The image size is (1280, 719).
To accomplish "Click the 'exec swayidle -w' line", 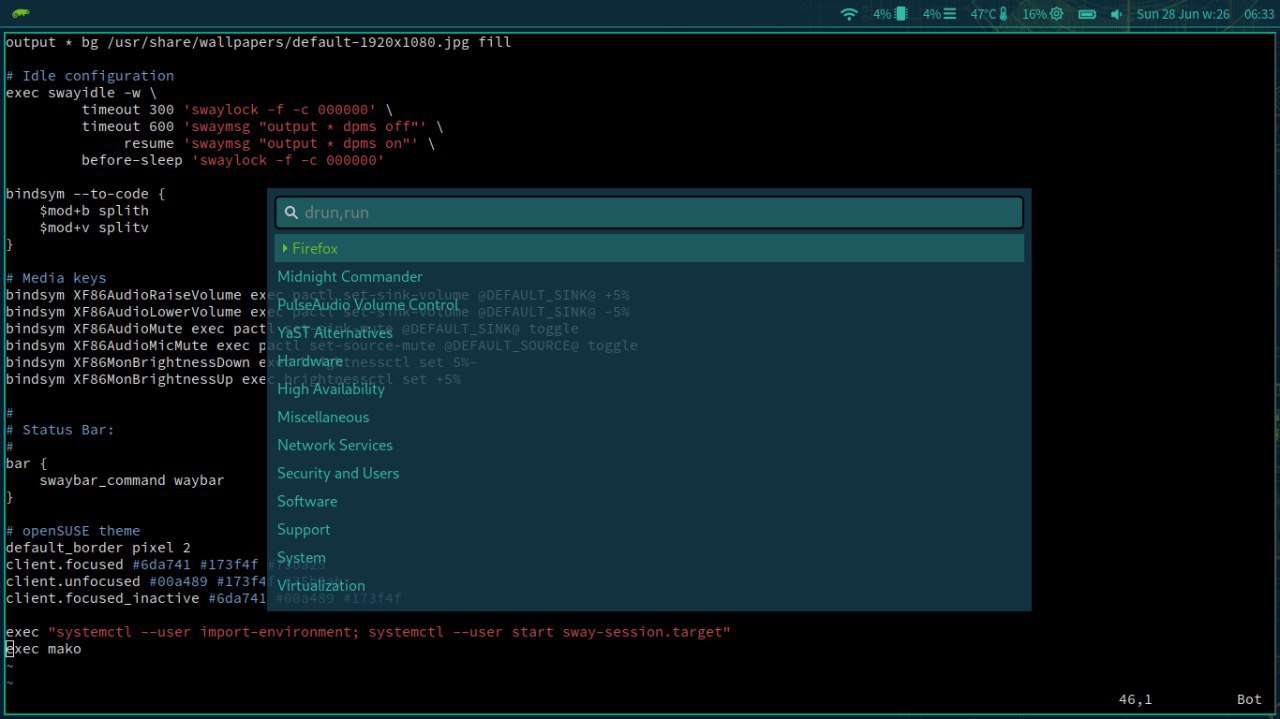I will coord(81,93).
